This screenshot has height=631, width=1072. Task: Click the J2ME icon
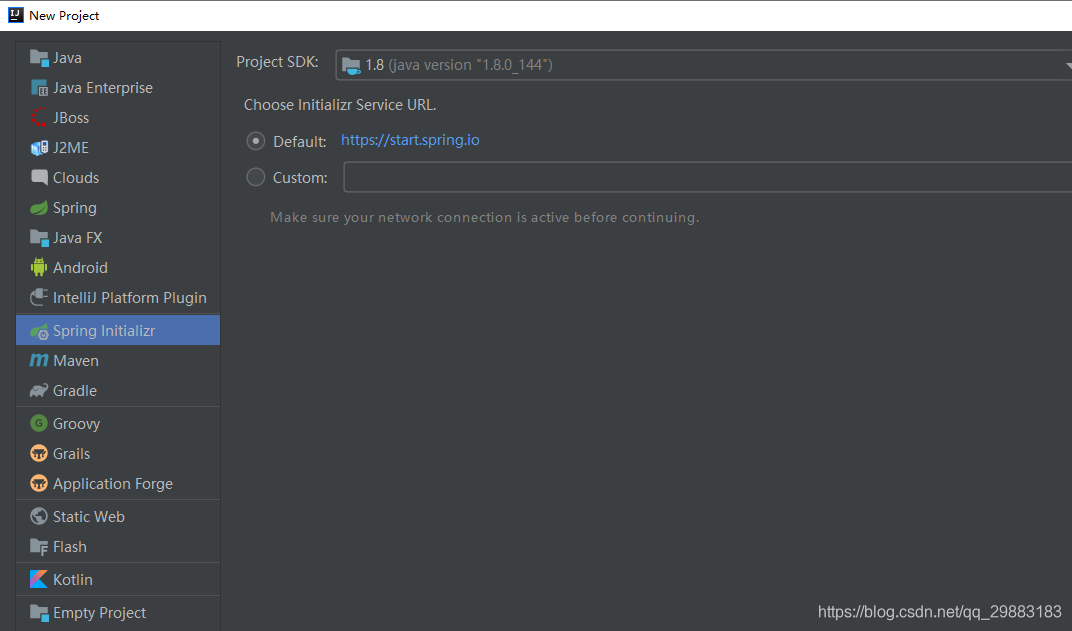39,148
